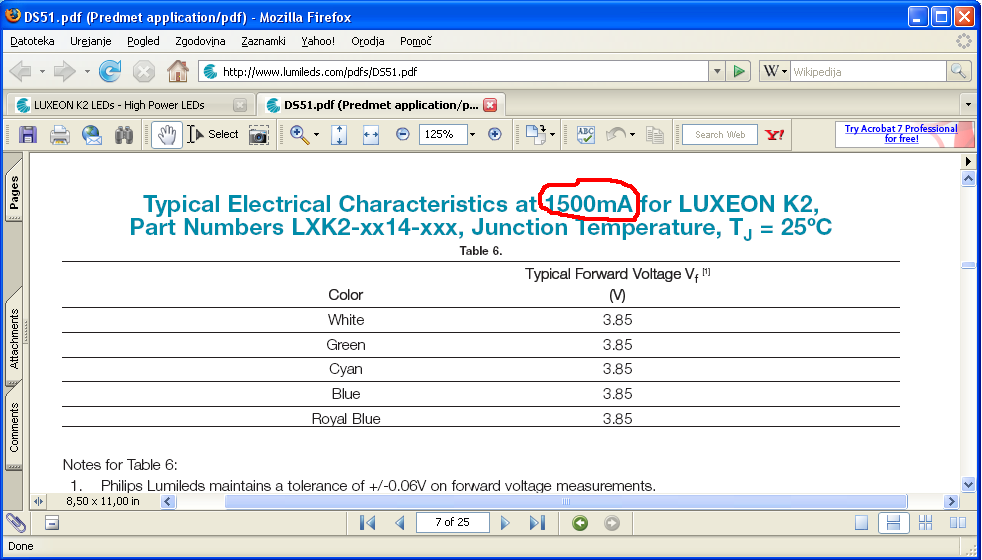This screenshot has width=982, height=560.
Task: Expand the rotate view dropdown arrow
Action: point(552,135)
